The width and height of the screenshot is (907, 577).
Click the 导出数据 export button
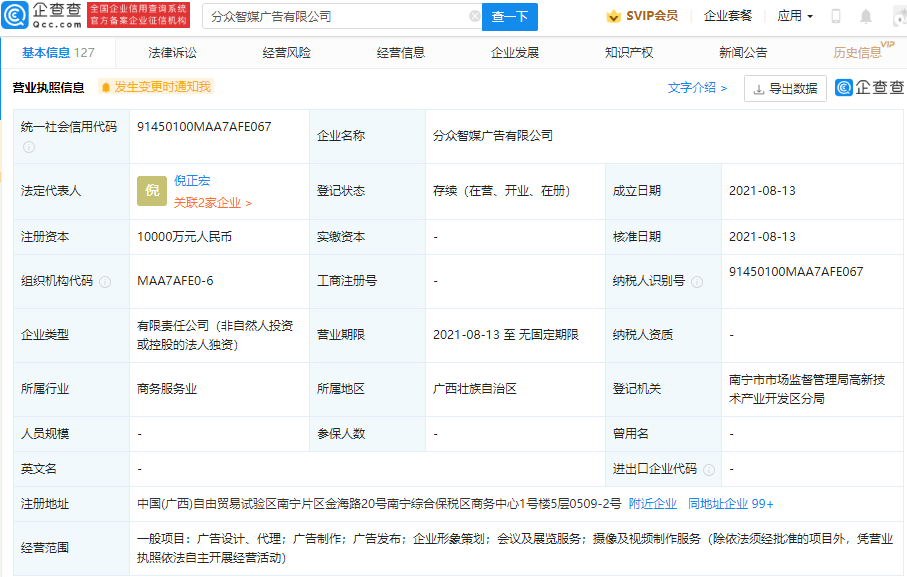tap(785, 89)
